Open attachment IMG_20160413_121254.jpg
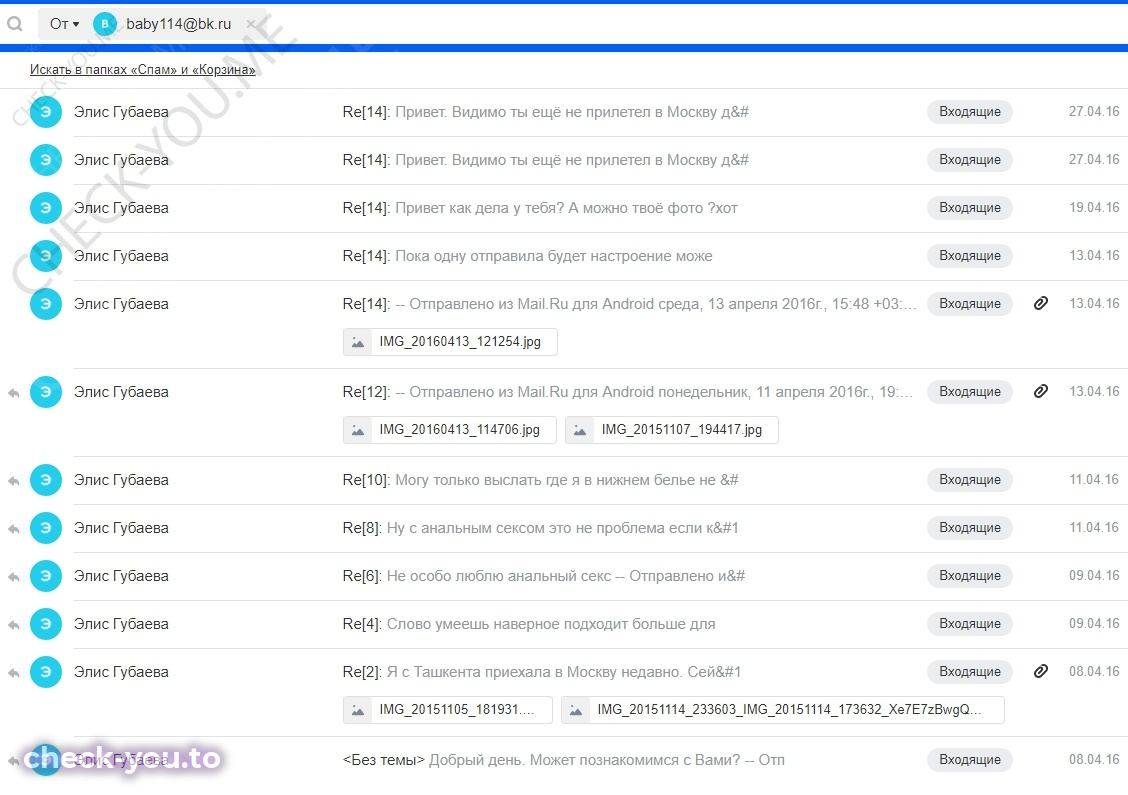This screenshot has width=1128, height=795. [x=450, y=342]
